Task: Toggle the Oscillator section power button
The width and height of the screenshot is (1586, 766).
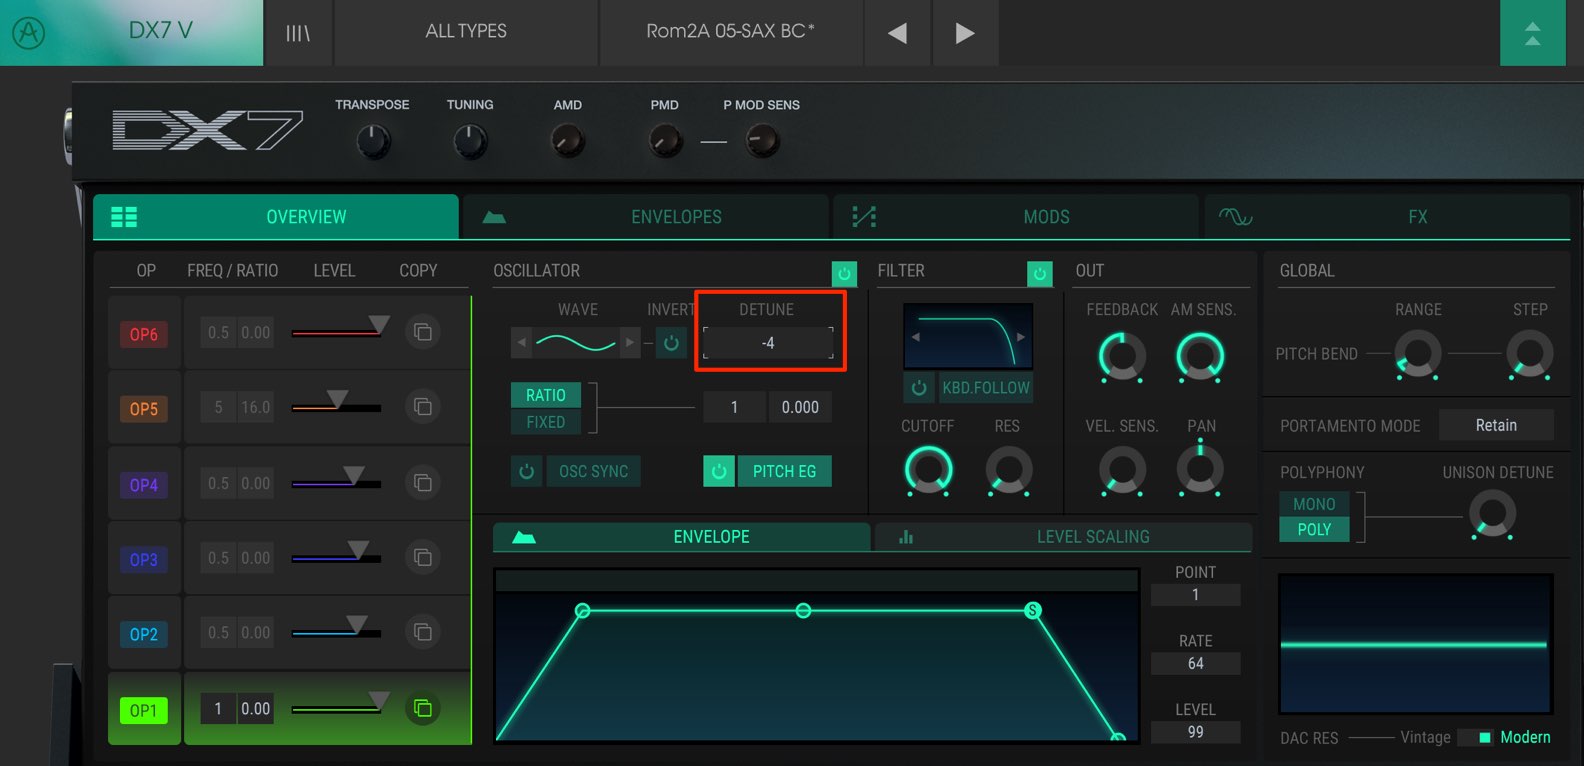Action: [x=844, y=273]
